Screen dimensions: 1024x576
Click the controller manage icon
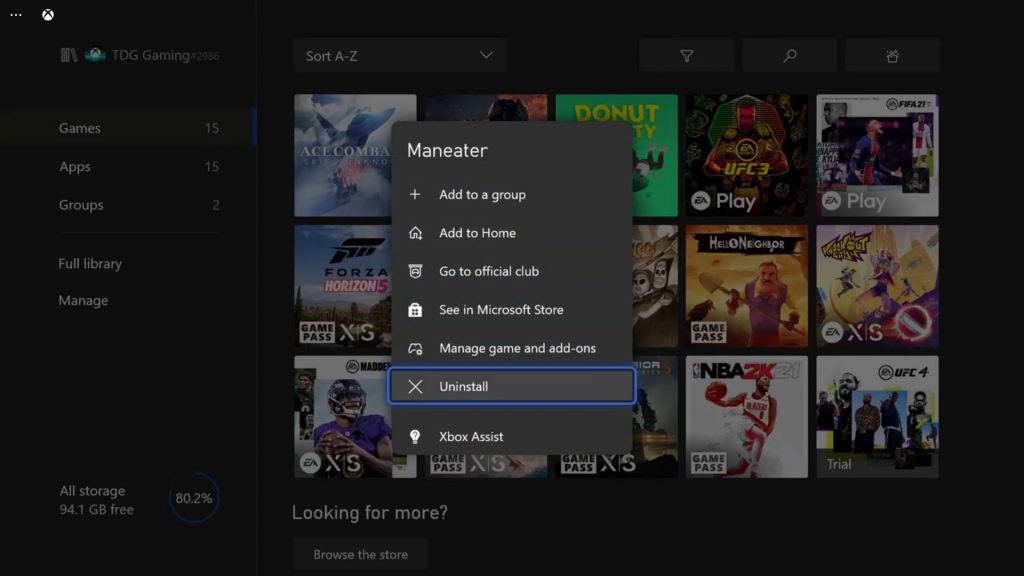click(x=415, y=349)
